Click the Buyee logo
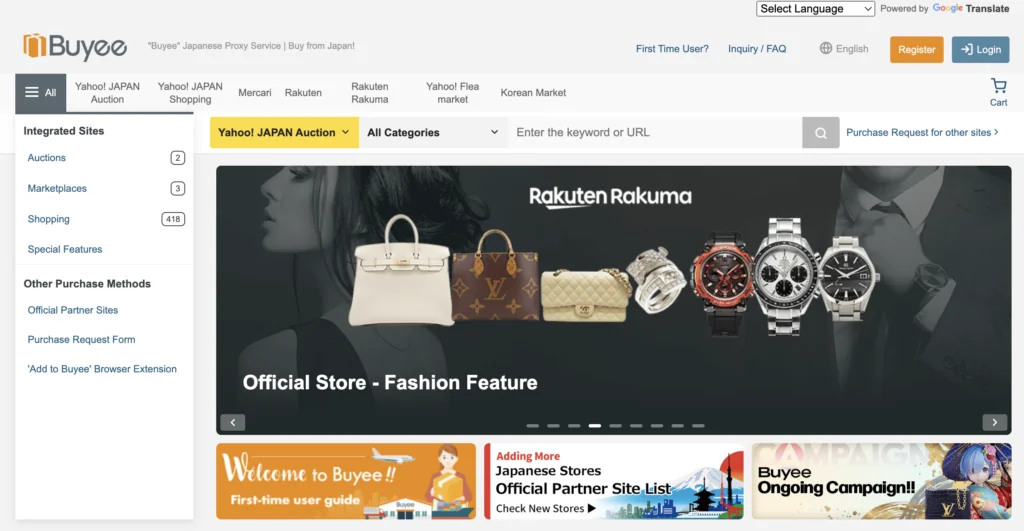The height and width of the screenshot is (531, 1024). pos(75,46)
